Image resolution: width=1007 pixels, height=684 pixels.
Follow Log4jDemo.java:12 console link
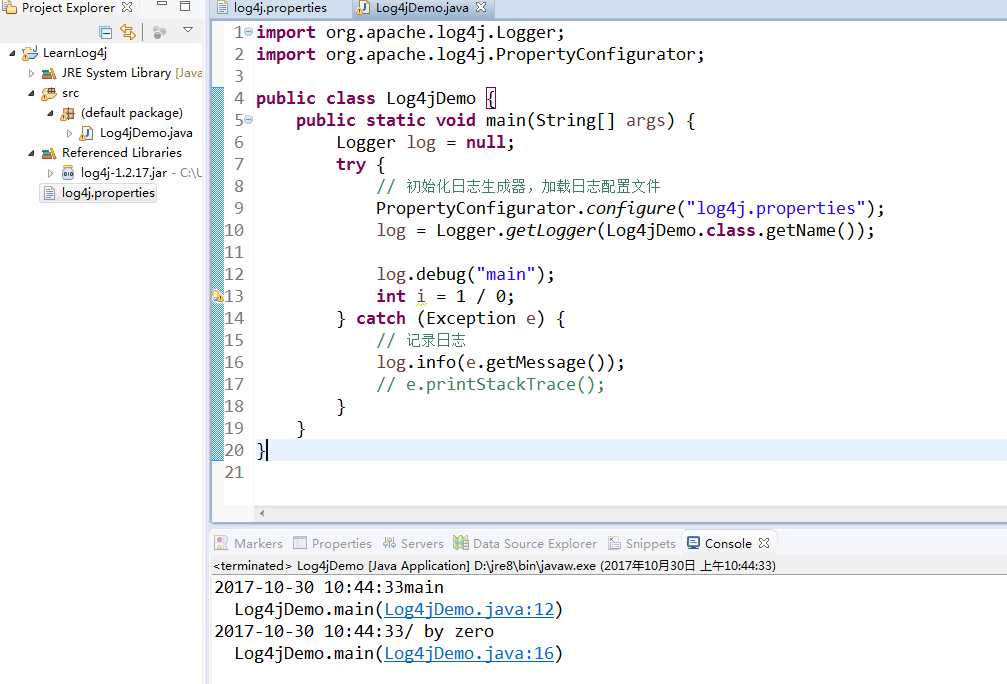(469, 609)
